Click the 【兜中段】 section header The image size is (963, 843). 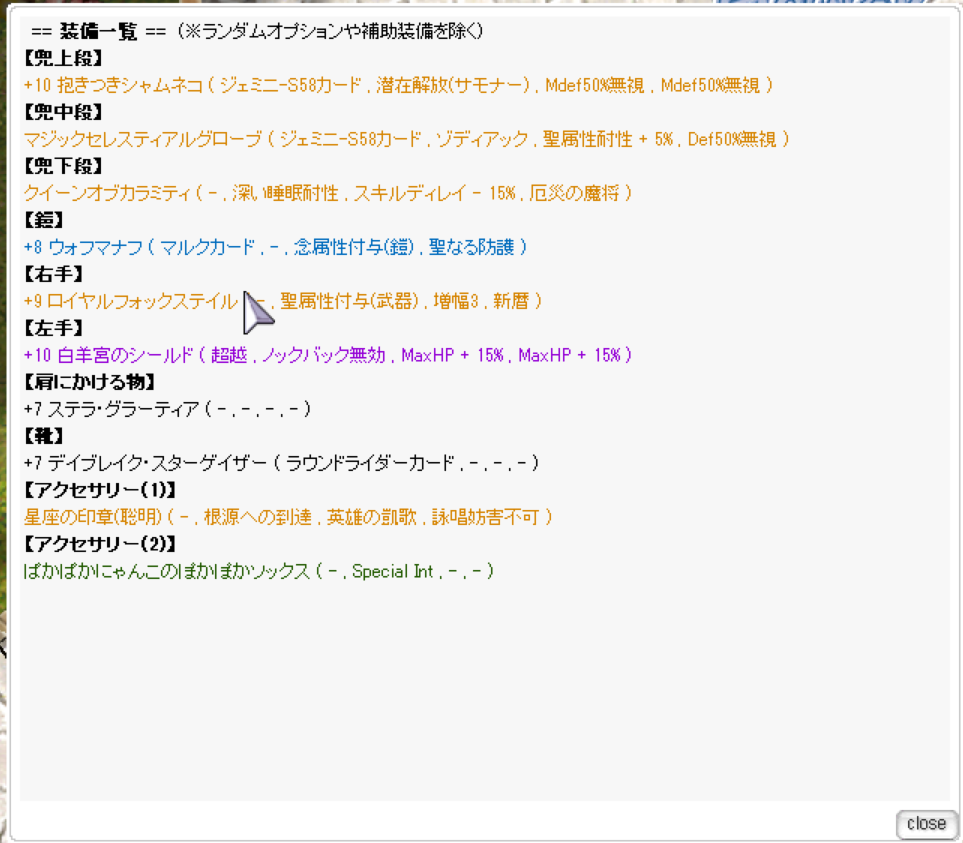64,113
